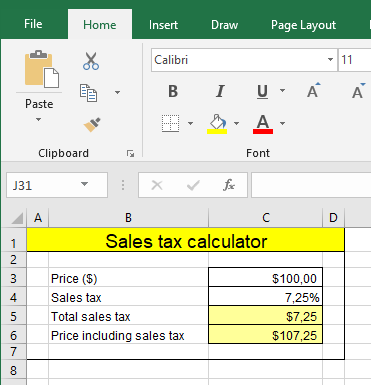Screen dimensions: 371x385
Task: Apply borders using the Borders icon
Action: [x=170, y=123]
